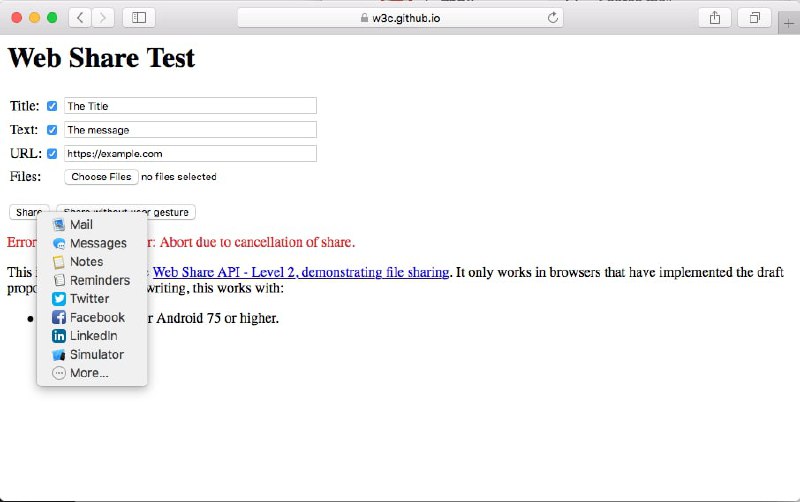Open Web Share API Level 2 link
Viewport: 800px width, 502px height.
click(x=301, y=272)
